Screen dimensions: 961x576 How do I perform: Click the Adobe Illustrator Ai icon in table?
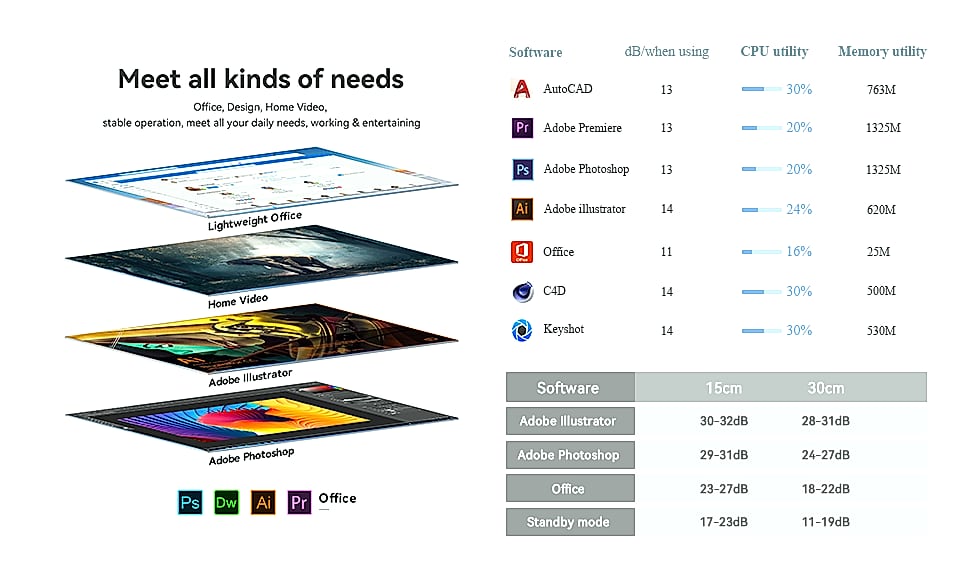click(x=522, y=209)
